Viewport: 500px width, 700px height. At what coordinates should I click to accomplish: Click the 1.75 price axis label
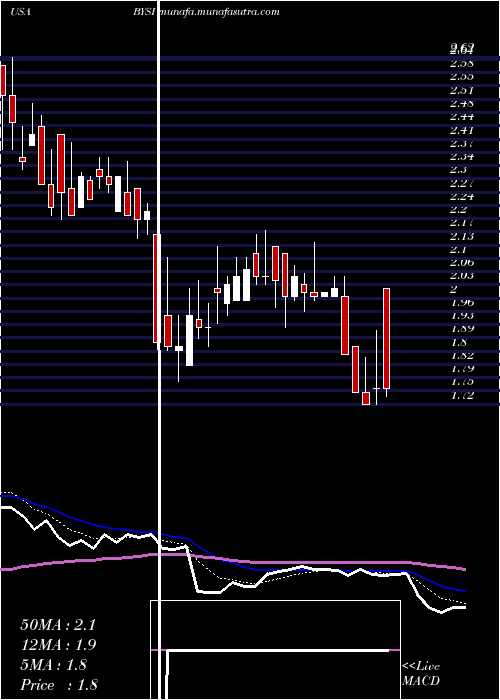pyautogui.click(x=461, y=382)
